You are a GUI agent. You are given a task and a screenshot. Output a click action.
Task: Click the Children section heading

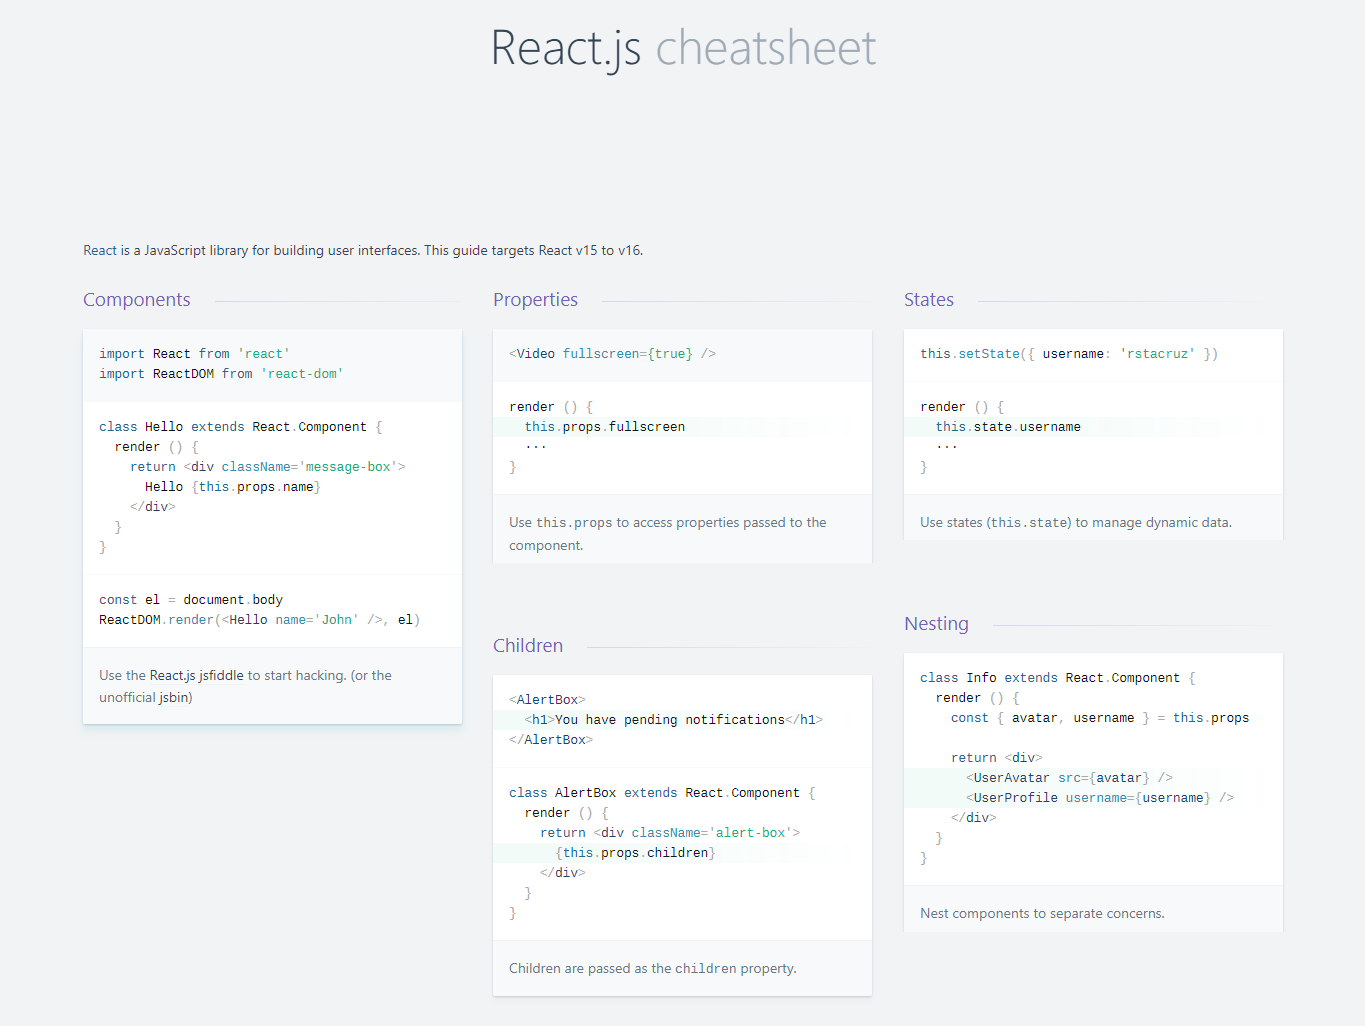528,646
